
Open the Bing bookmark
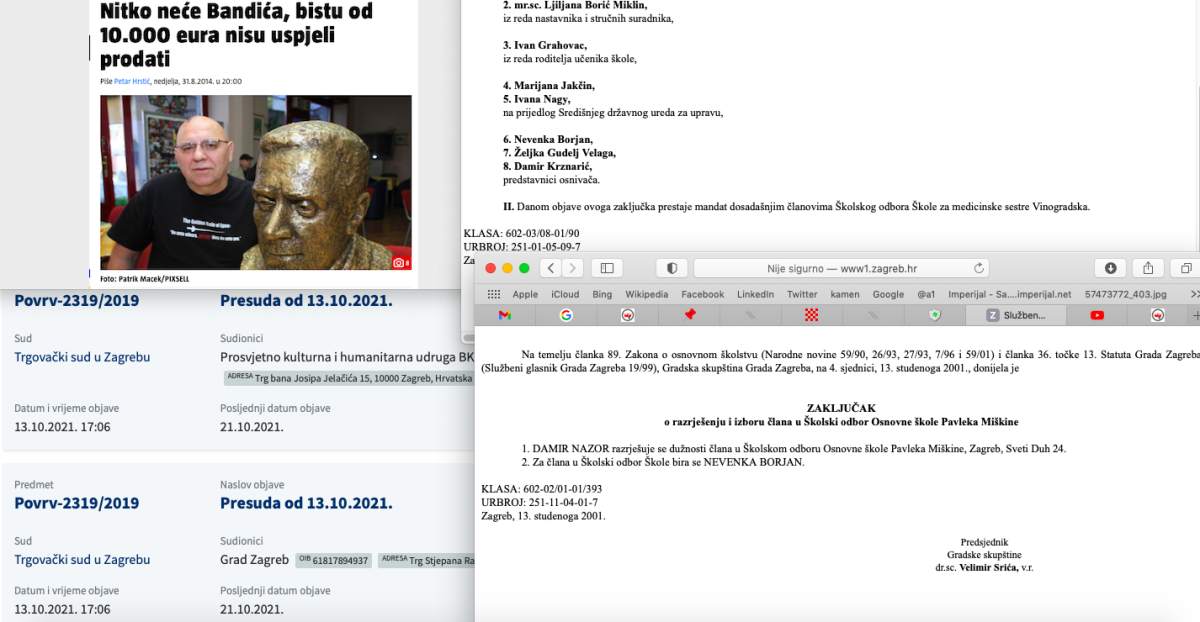tap(602, 294)
